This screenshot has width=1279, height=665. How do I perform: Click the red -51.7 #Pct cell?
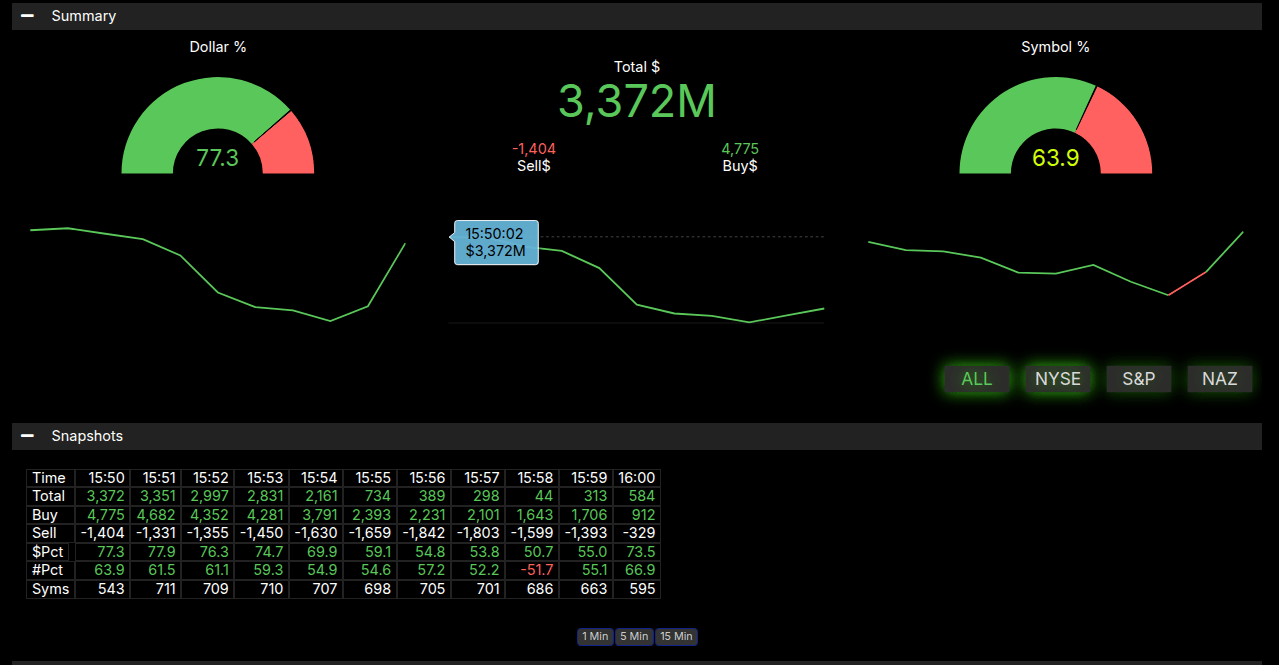pos(534,569)
